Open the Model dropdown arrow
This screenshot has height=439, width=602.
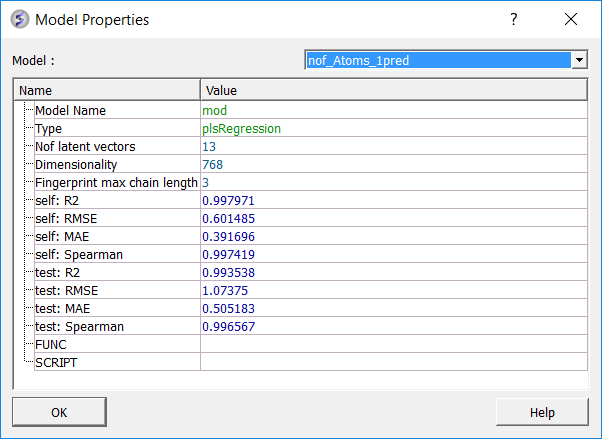click(x=579, y=60)
